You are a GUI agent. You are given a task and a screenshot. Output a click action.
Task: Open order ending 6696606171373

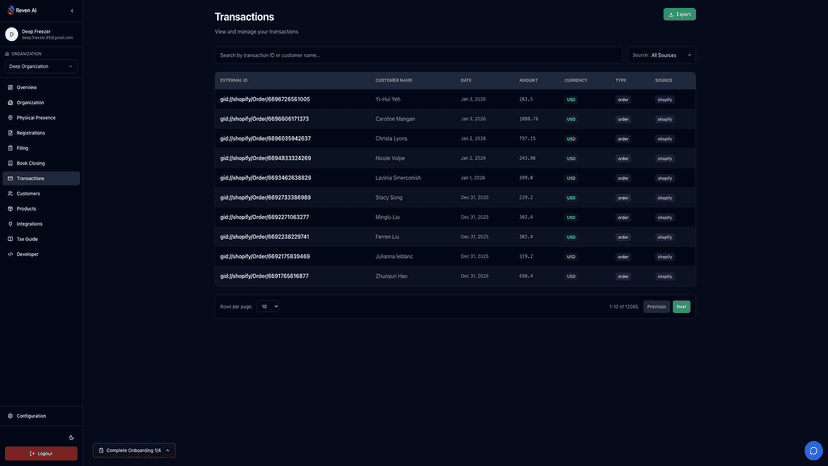[265, 119]
